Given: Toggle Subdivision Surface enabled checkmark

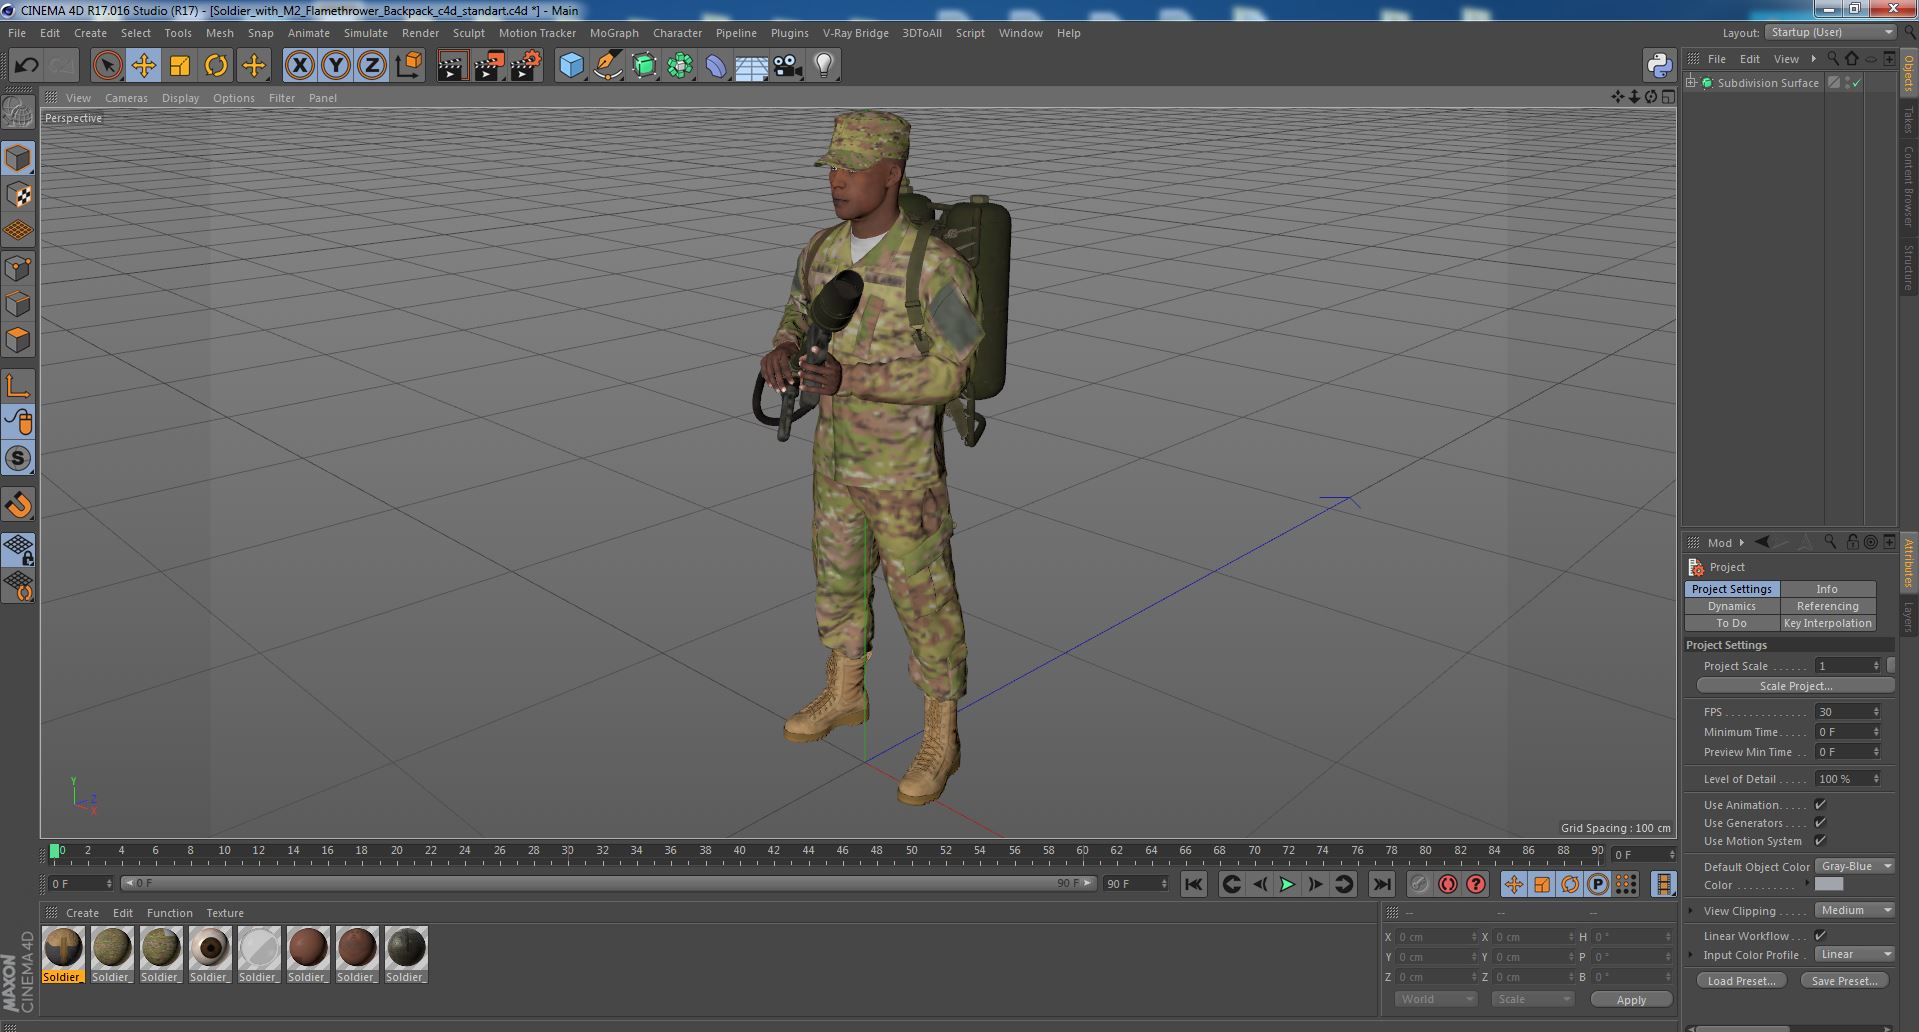Looking at the screenshot, I should coord(1857,83).
